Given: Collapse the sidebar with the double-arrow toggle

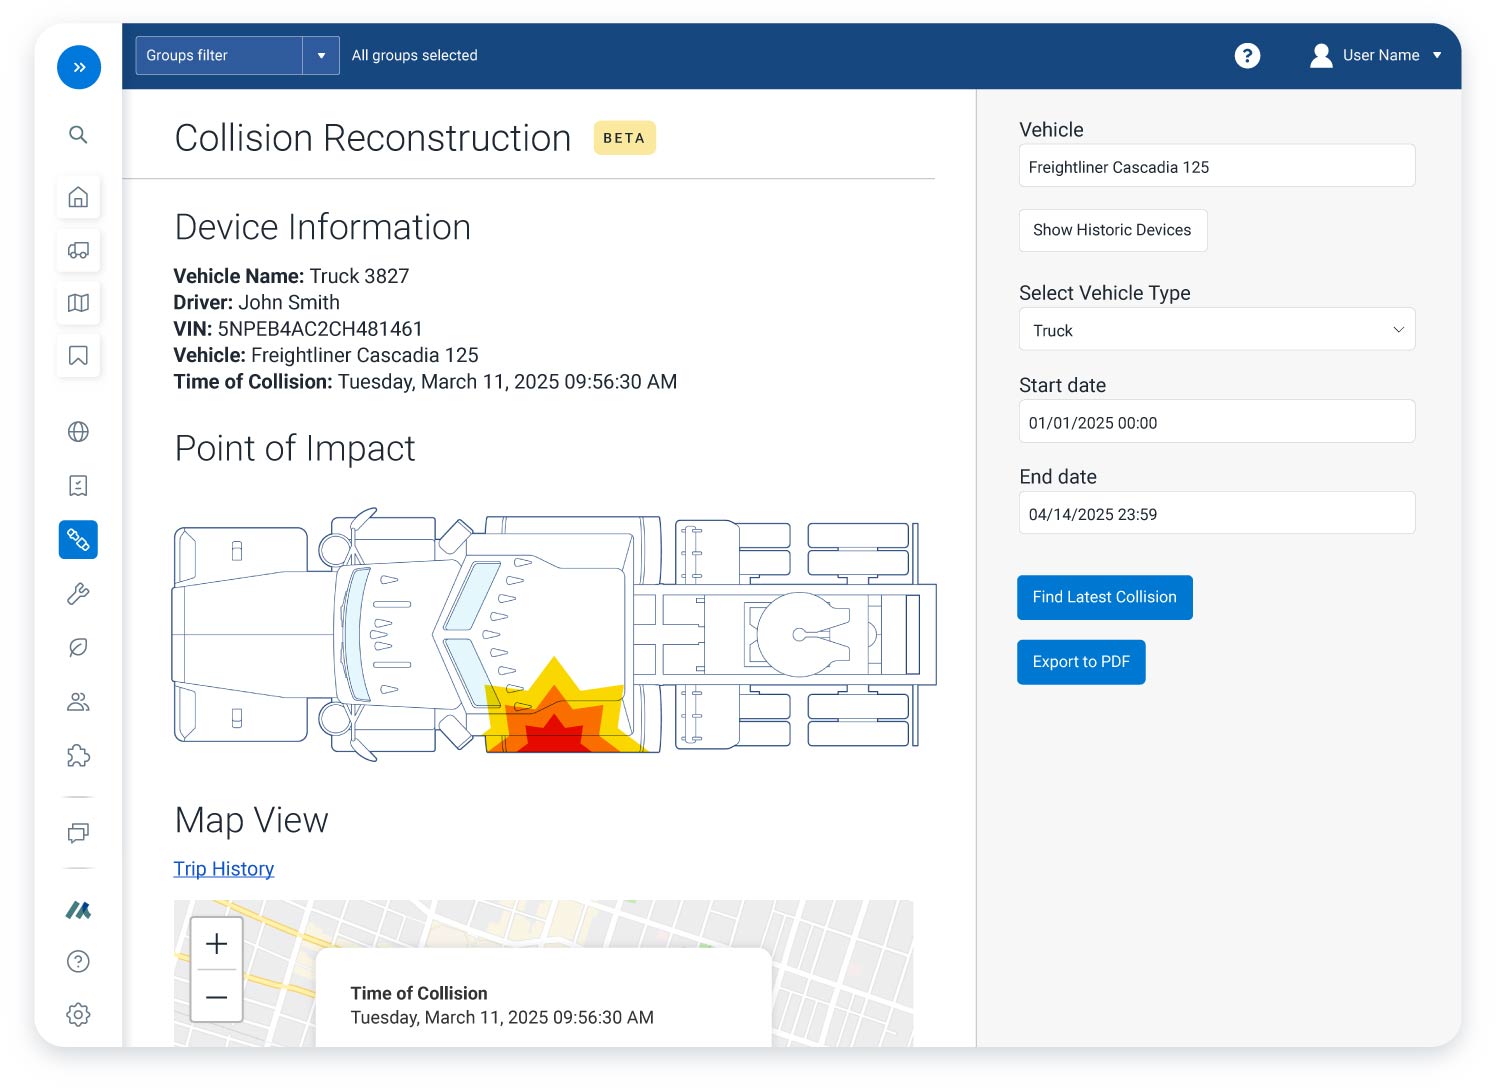Looking at the screenshot, I should click(x=79, y=67).
